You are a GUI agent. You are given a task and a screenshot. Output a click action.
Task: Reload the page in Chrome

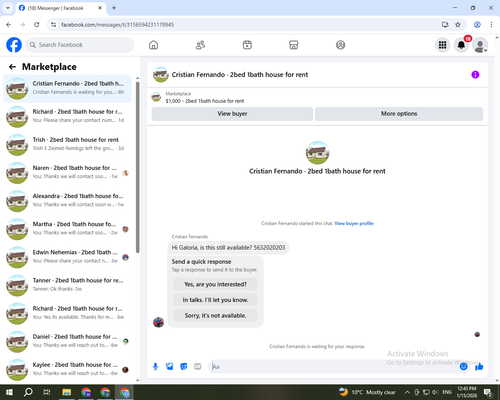[x=37, y=25]
